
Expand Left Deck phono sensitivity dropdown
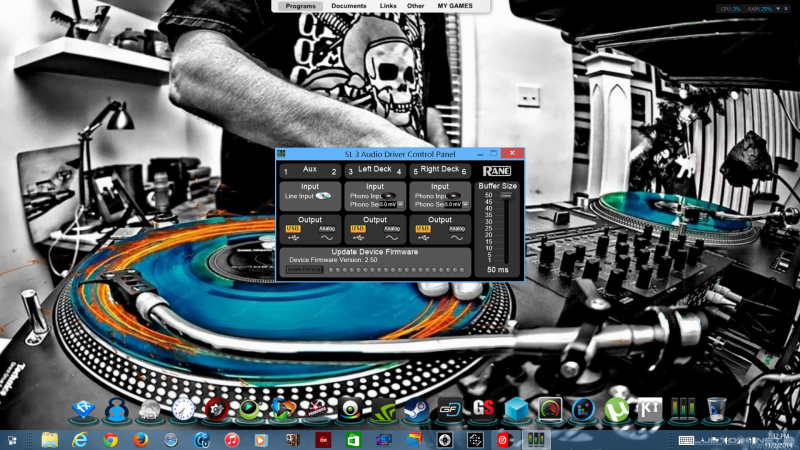400,204
